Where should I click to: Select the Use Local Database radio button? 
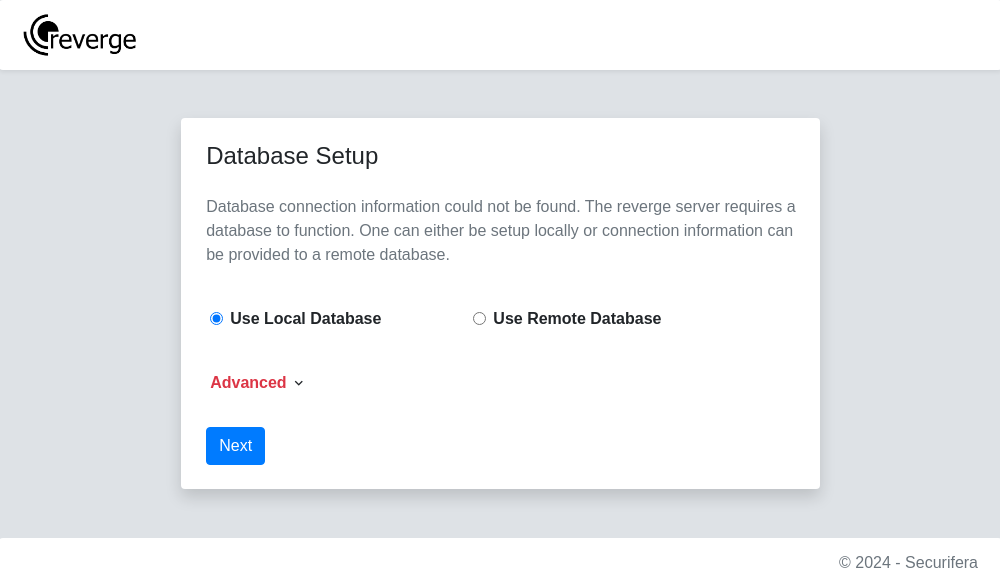216,318
